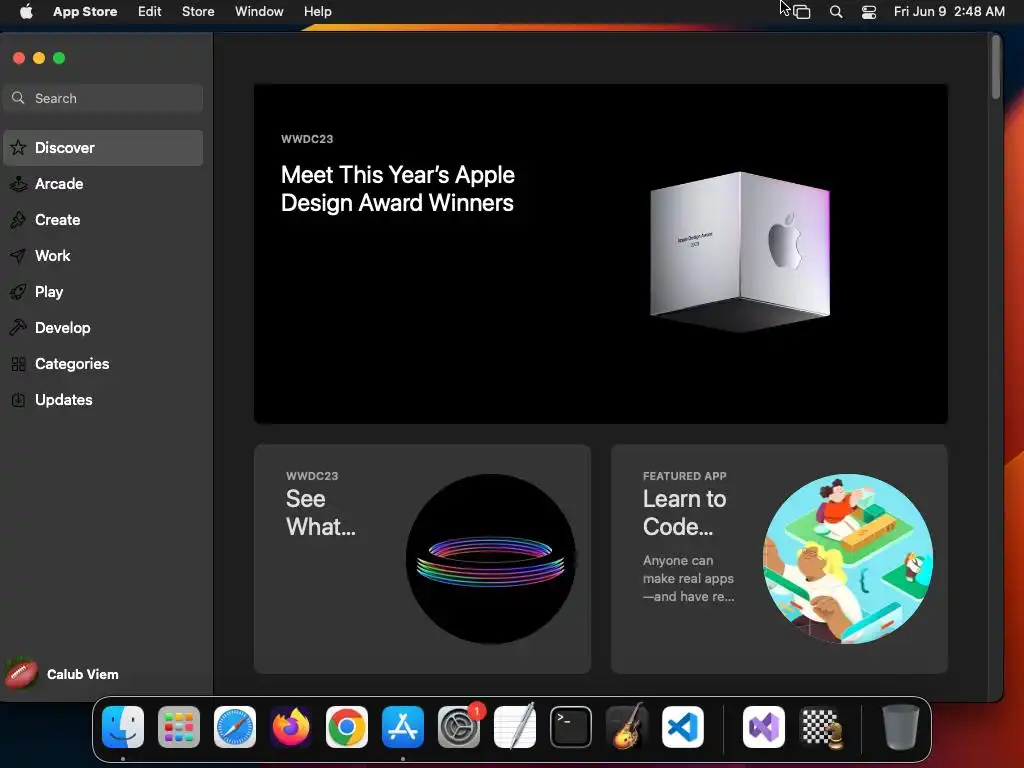
Task: Open Chess app from the Dock
Action: (x=820, y=726)
